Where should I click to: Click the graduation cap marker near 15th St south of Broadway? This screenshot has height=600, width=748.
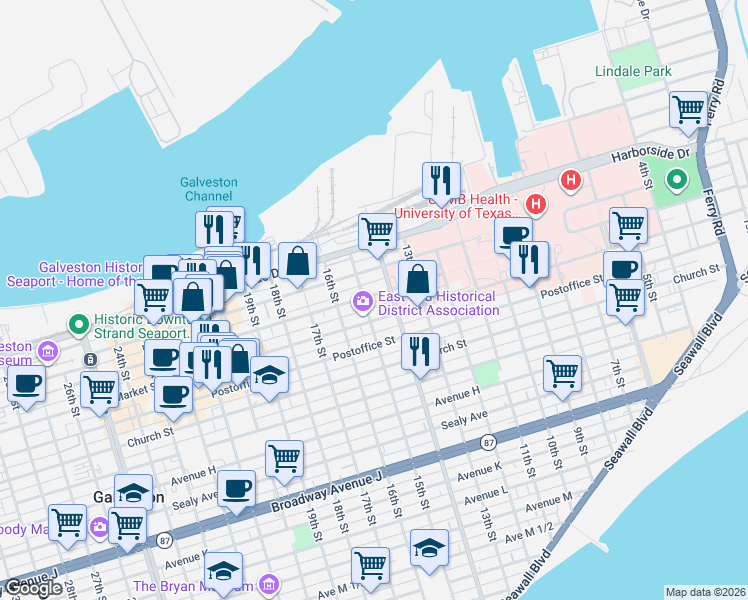tap(429, 550)
